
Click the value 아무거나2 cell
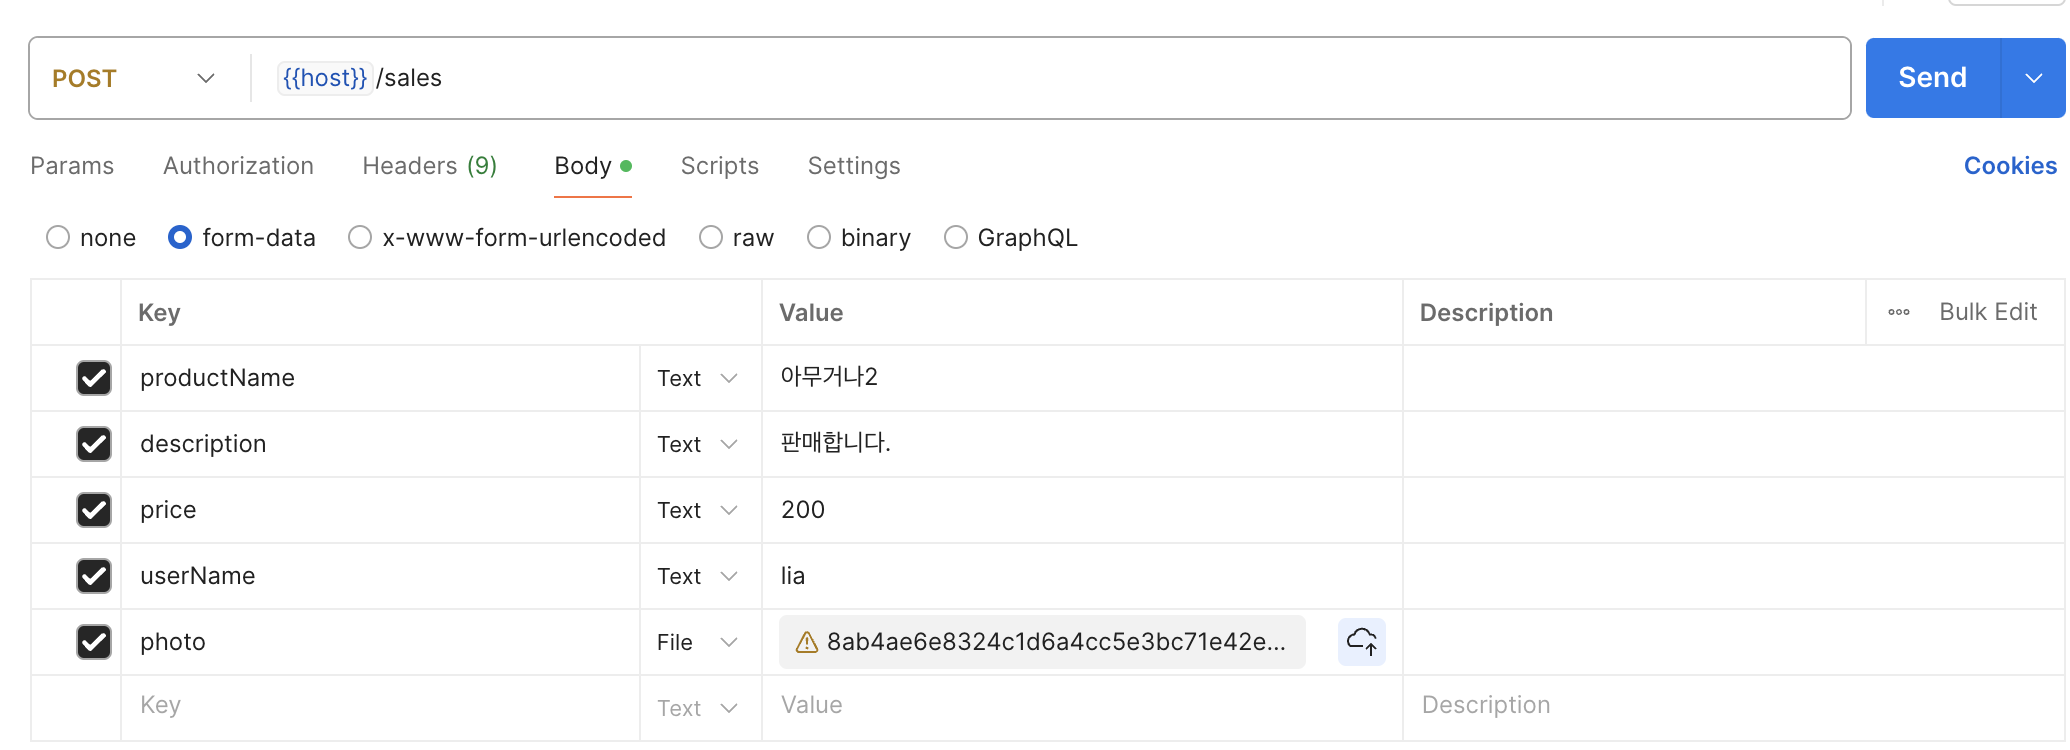point(1082,378)
